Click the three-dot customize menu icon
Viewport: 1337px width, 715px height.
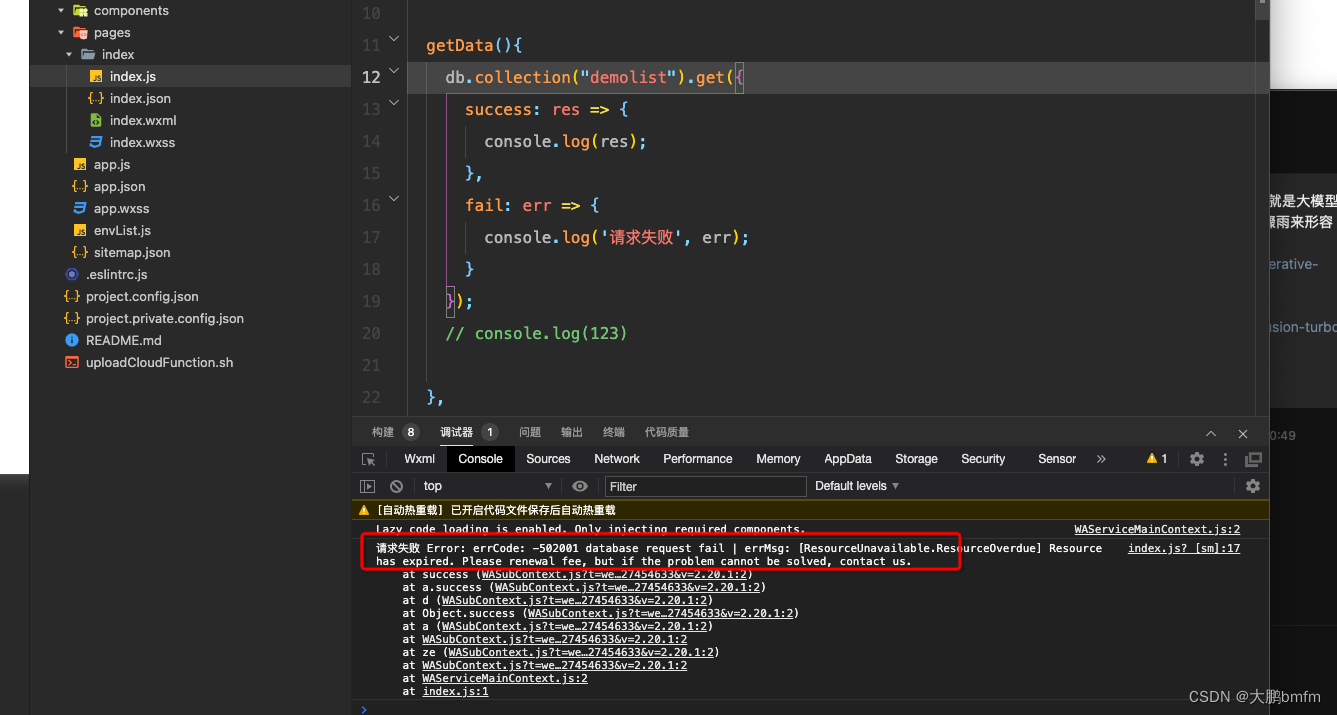point(1225,459)
